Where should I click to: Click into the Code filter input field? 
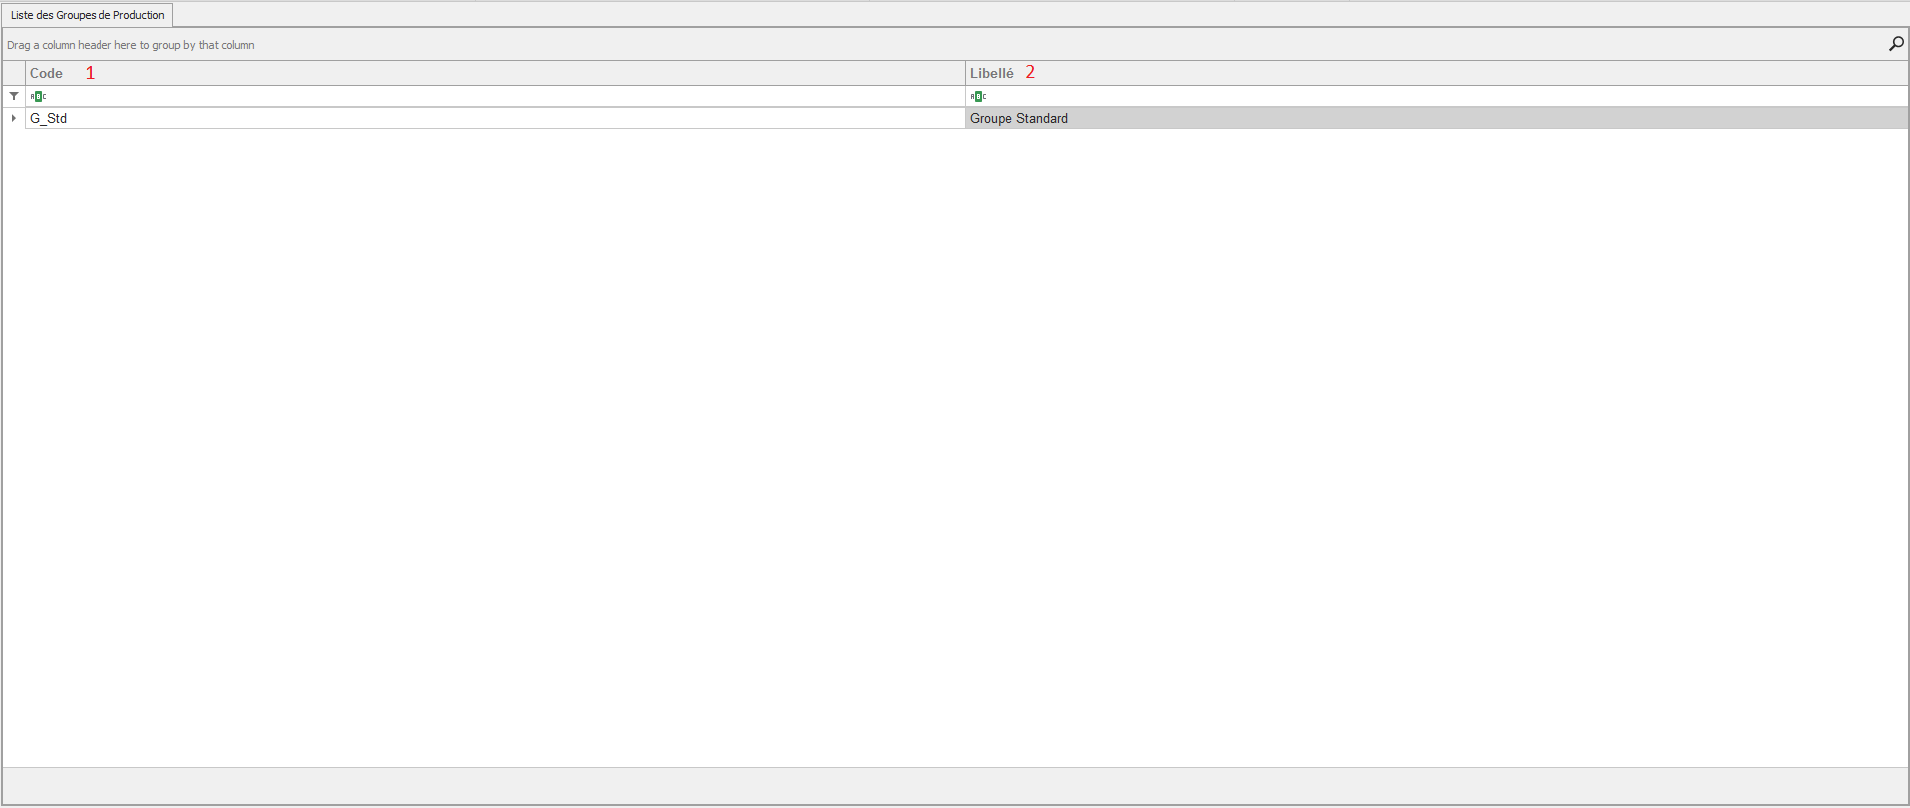(500, 96)
